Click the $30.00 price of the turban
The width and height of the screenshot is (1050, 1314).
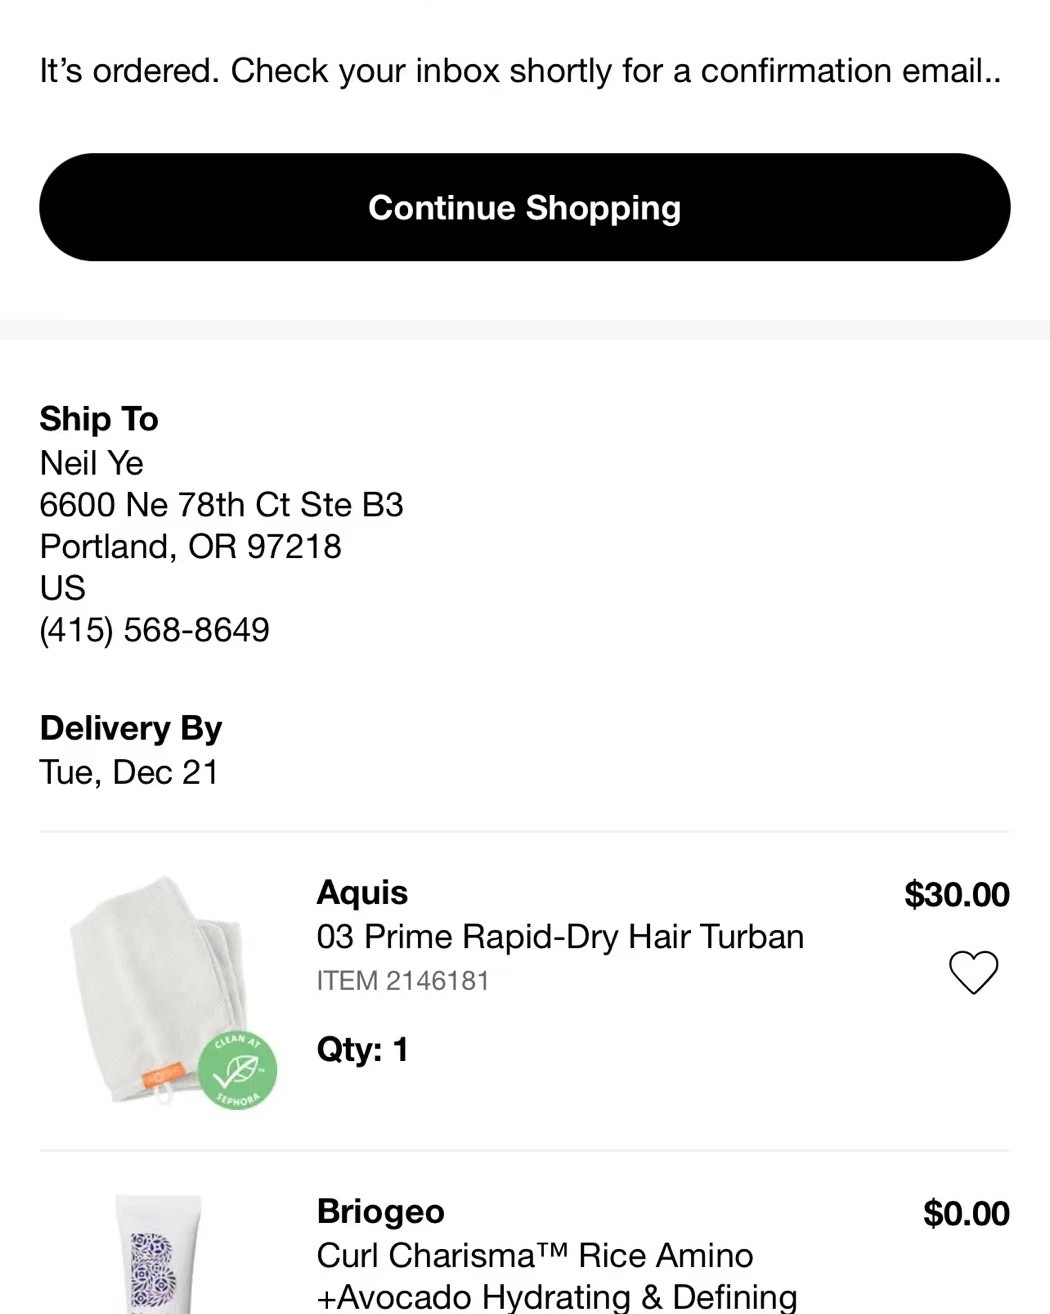(x=956, y=894)
